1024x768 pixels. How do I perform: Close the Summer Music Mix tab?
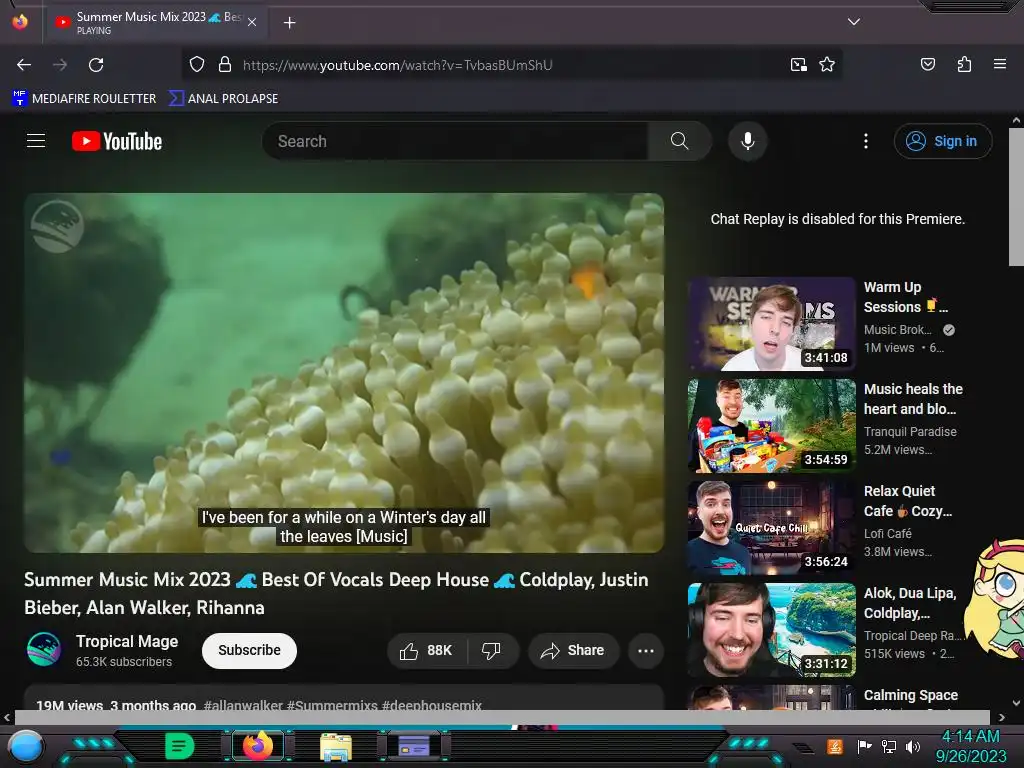coord(252,22)
